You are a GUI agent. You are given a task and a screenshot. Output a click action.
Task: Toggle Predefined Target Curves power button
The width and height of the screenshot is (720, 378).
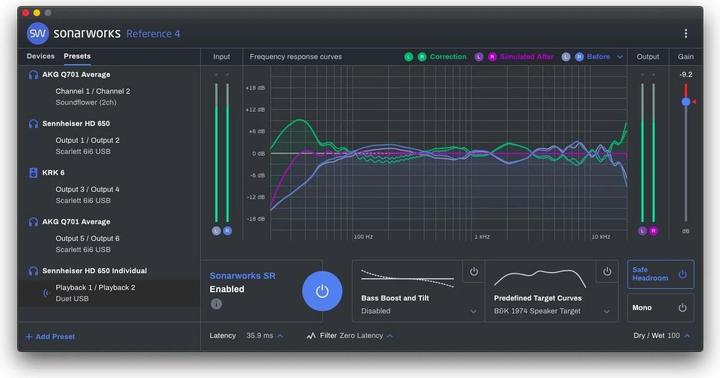tap(607, 272)
